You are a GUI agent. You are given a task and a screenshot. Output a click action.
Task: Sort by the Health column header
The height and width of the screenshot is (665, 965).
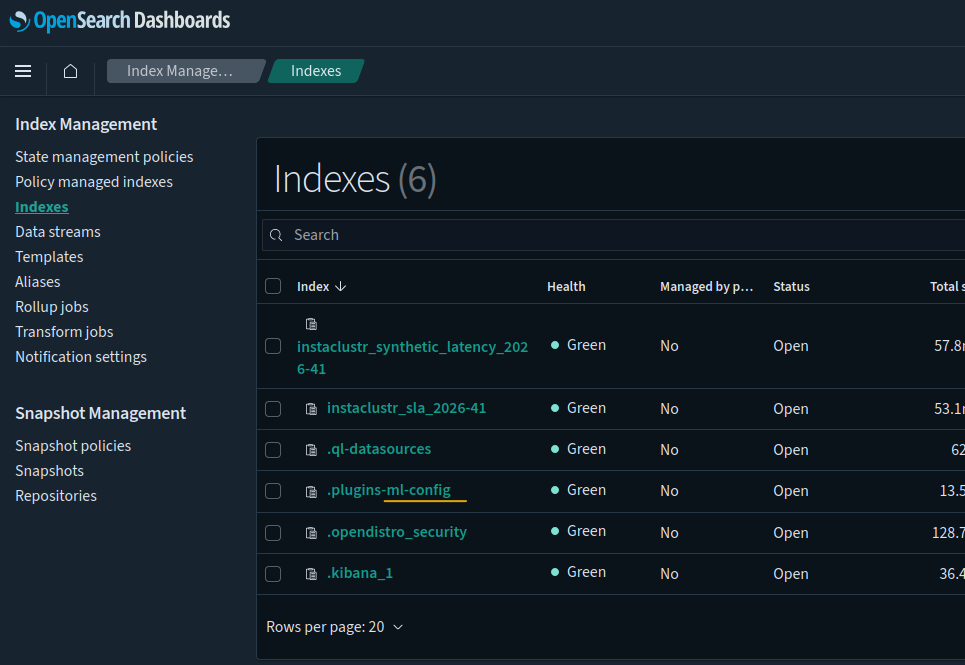[566, 287]
